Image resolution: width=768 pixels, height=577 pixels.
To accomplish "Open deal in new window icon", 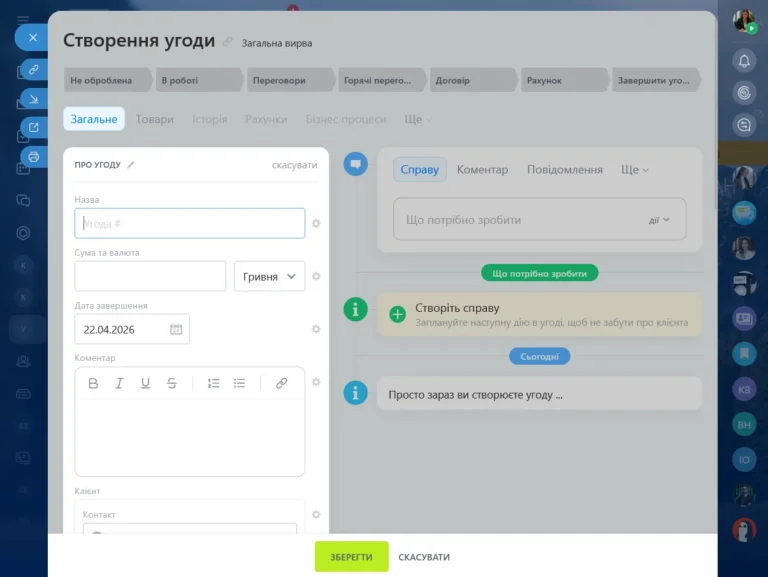I will (33, 128).
